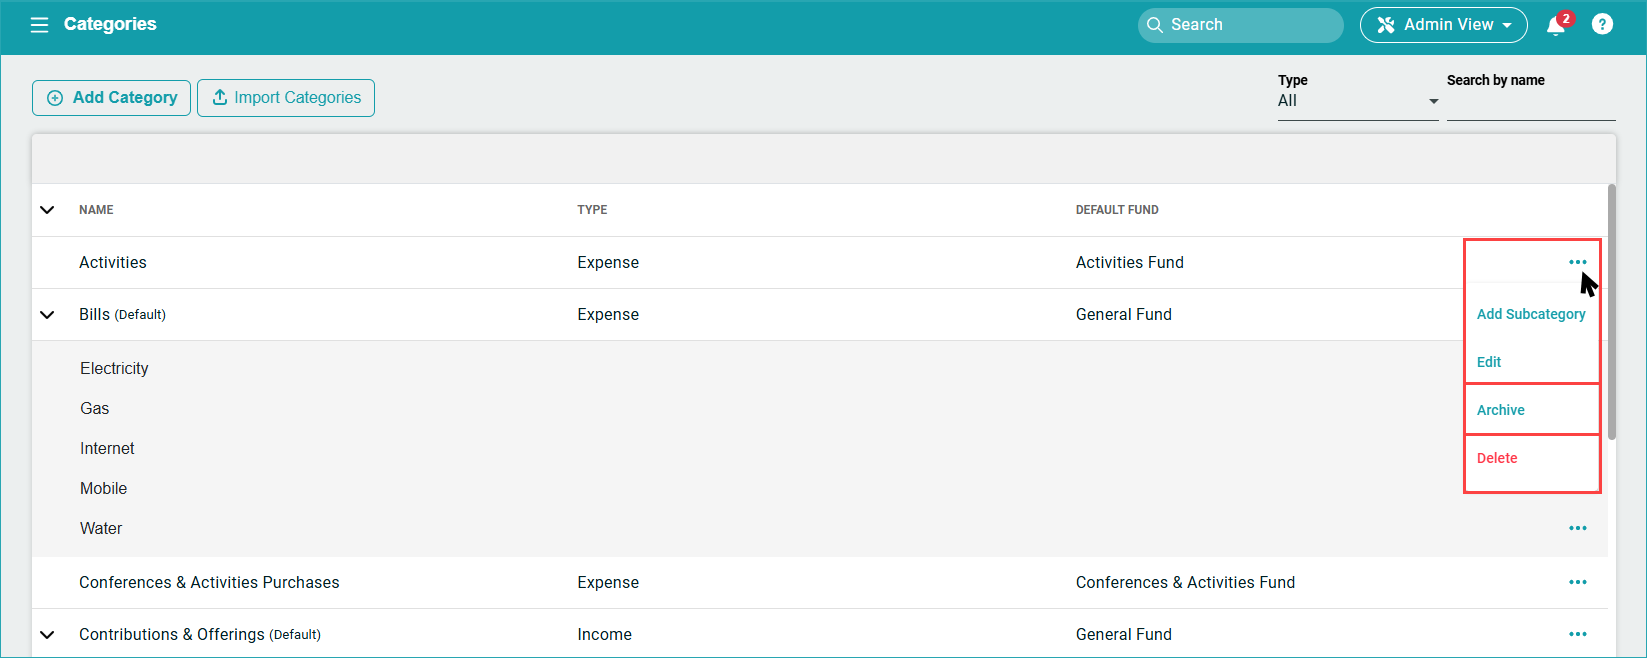Open the help question mark icon
Screen dimensions: 1647x658
1602,25
